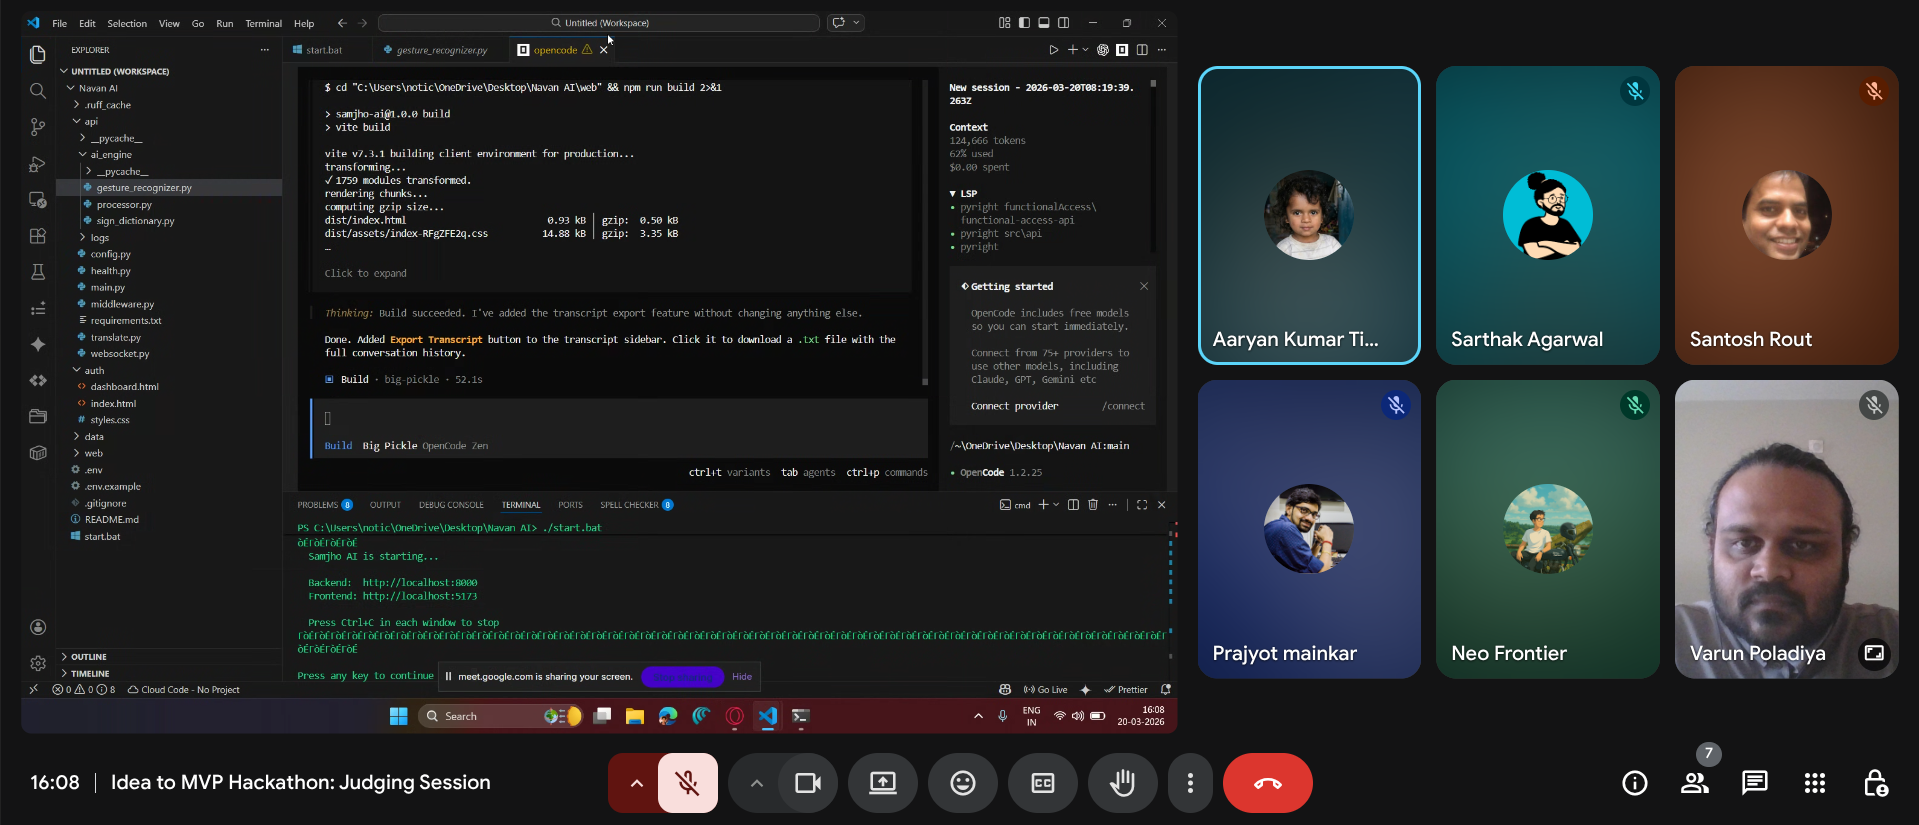Screen dimensions: 1919x825
Task: Turn on closed captions
Action: (x=1042, y=783)
